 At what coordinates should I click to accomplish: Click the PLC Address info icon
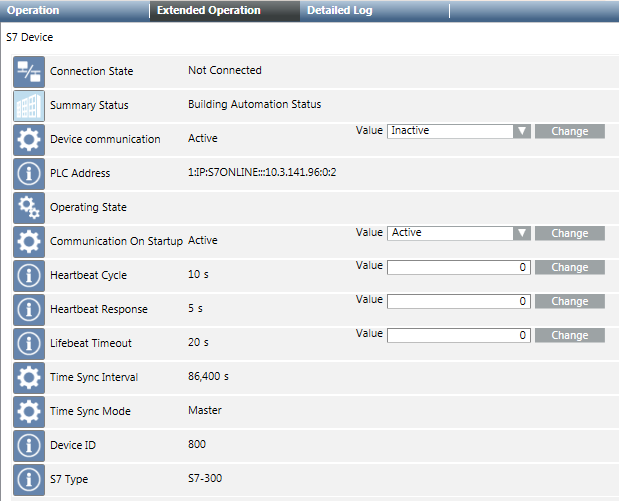29,173
